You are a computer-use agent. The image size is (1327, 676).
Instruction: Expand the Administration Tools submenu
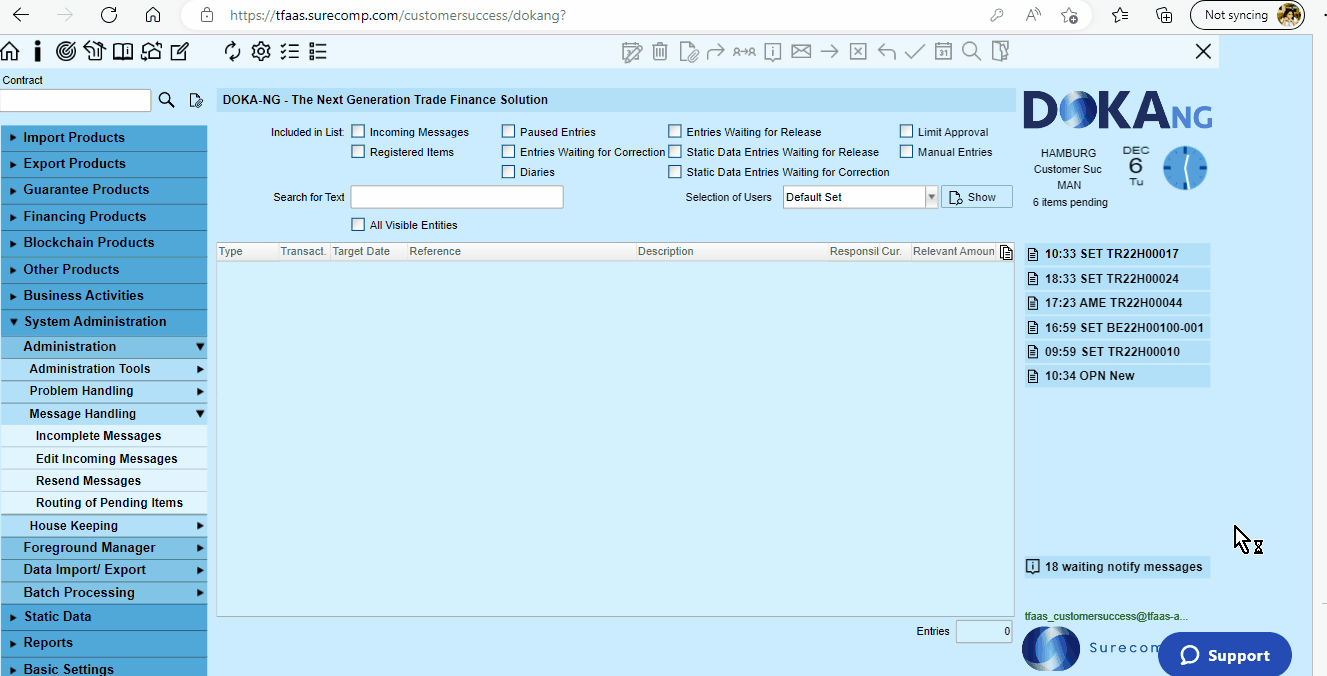click(90, 369)
